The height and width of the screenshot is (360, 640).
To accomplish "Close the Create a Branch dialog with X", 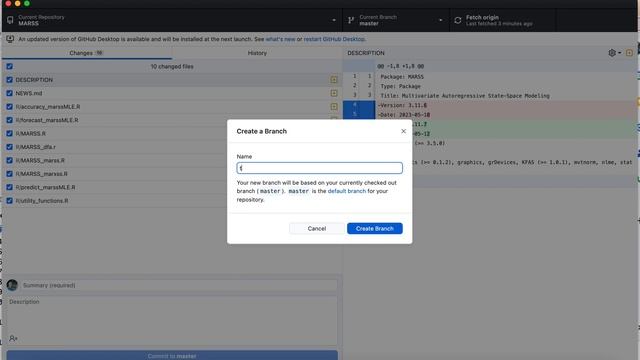I will (x=403, y=131).
